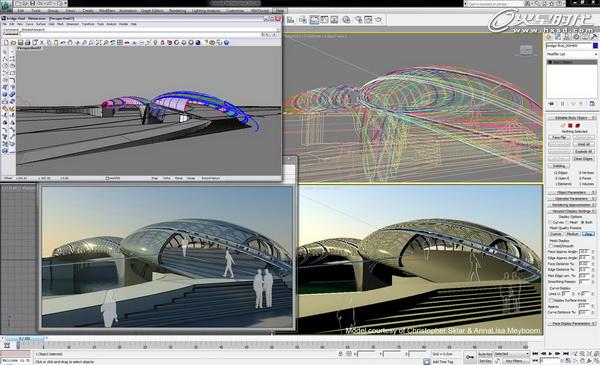The image size is (600, 365).
Task: Open Surface menu in Rhino window
Action: (41, 24)
